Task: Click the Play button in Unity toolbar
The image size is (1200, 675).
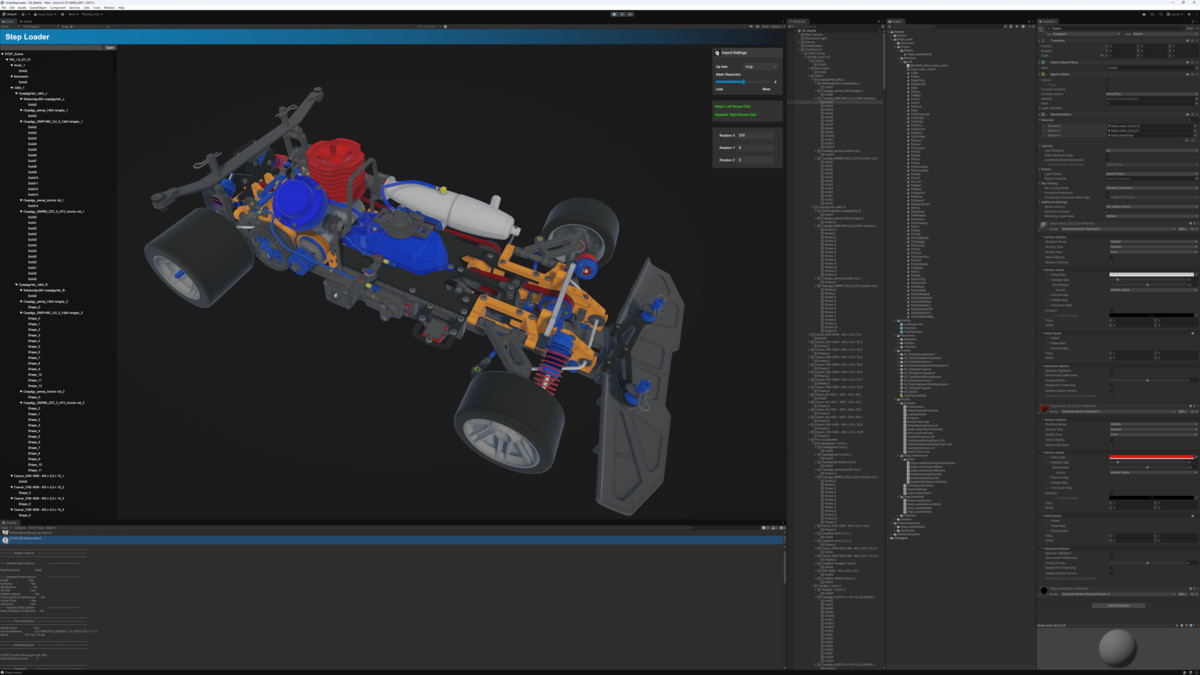Action: tap(615, 14)
